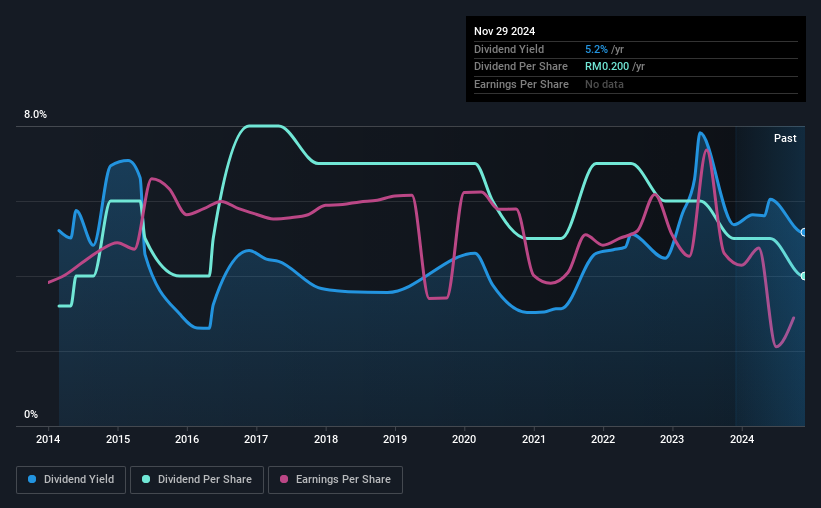Click the 2014 x-axis label
The image size is (821, 508).
click(48, 439)
